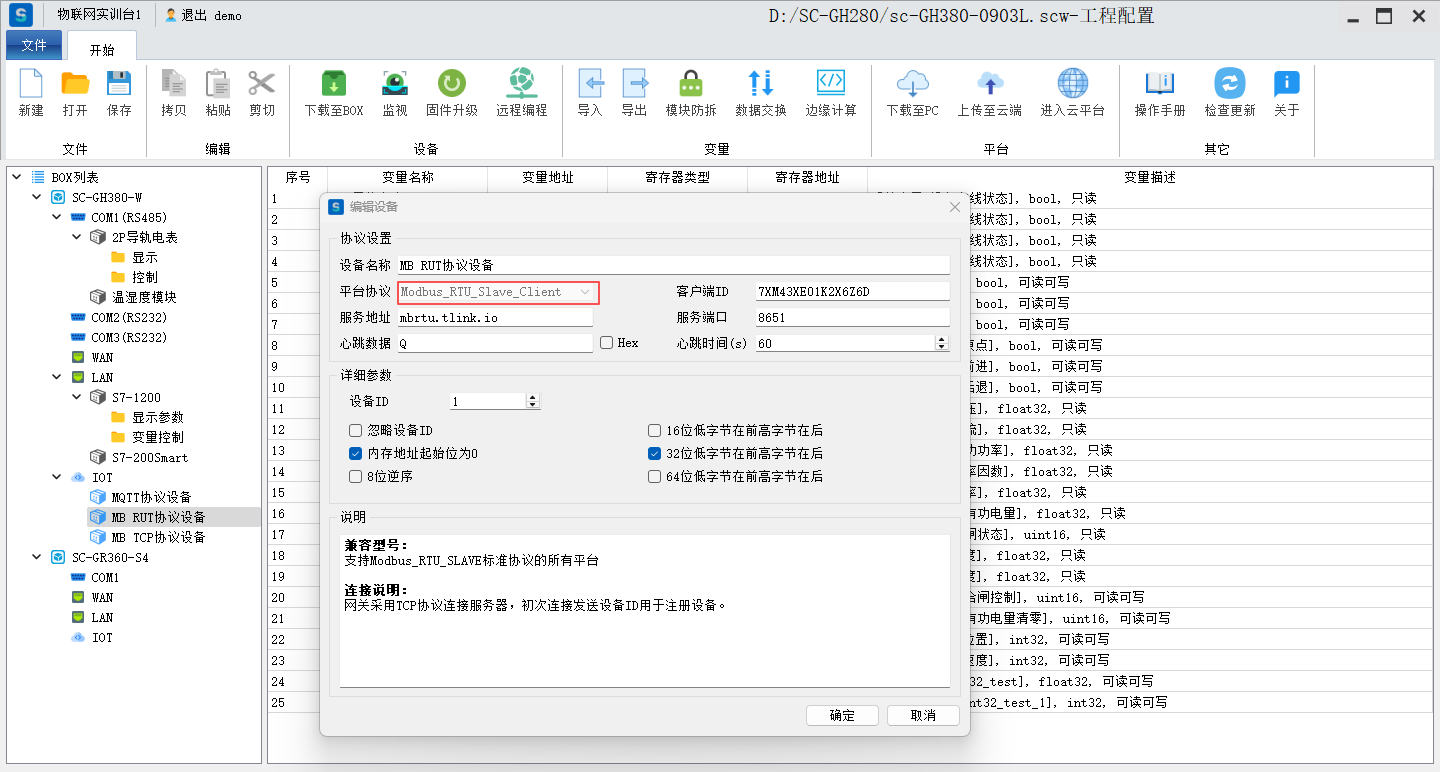Viewport: 1440px width, 772px height.
Task: Click the 服务地址 input field
Action: point(495,318)
